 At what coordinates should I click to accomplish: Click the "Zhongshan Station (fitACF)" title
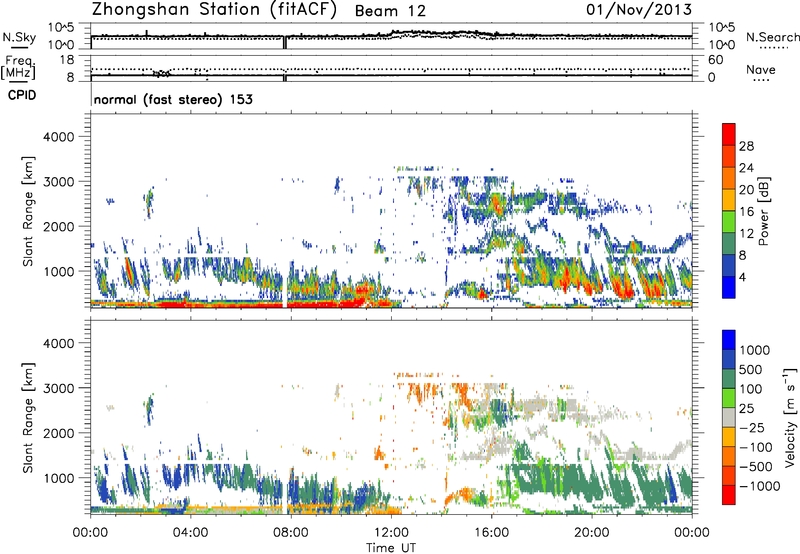[214, 10]
